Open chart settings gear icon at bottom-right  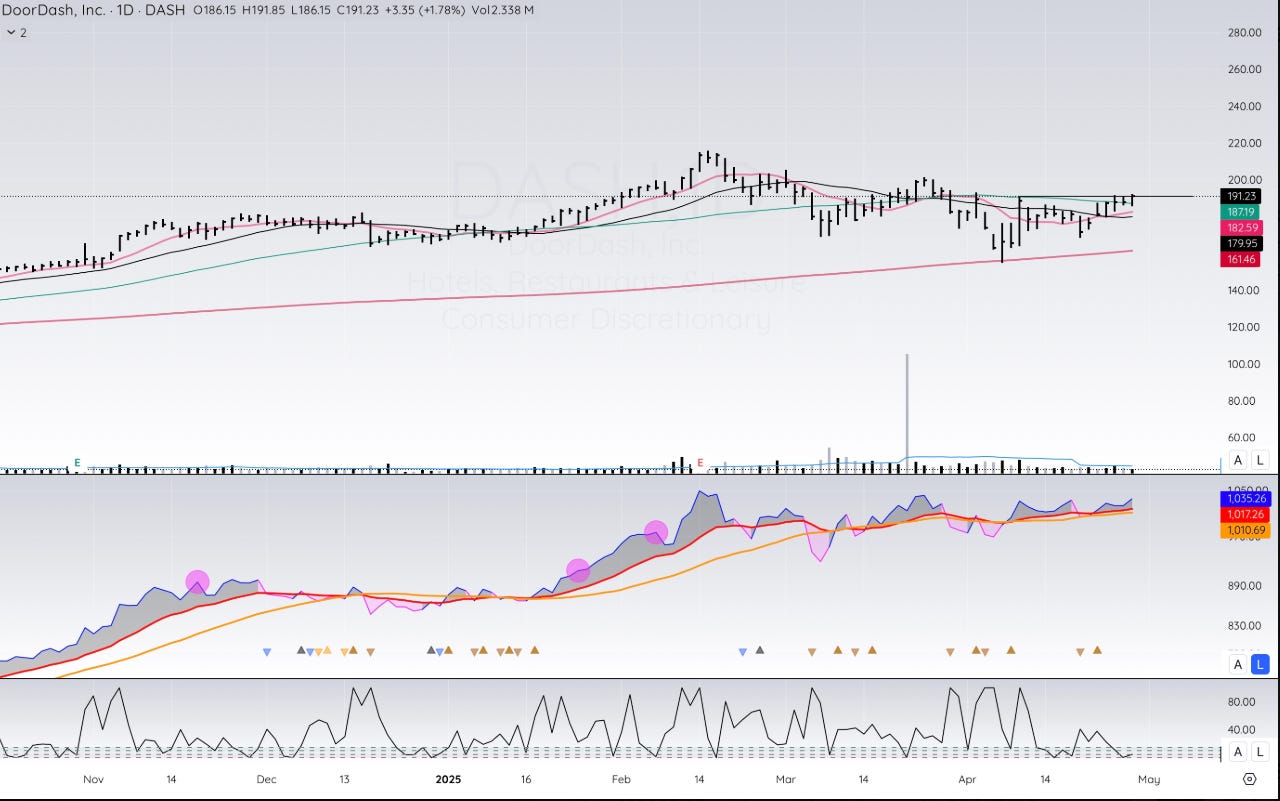[1249, 779]
